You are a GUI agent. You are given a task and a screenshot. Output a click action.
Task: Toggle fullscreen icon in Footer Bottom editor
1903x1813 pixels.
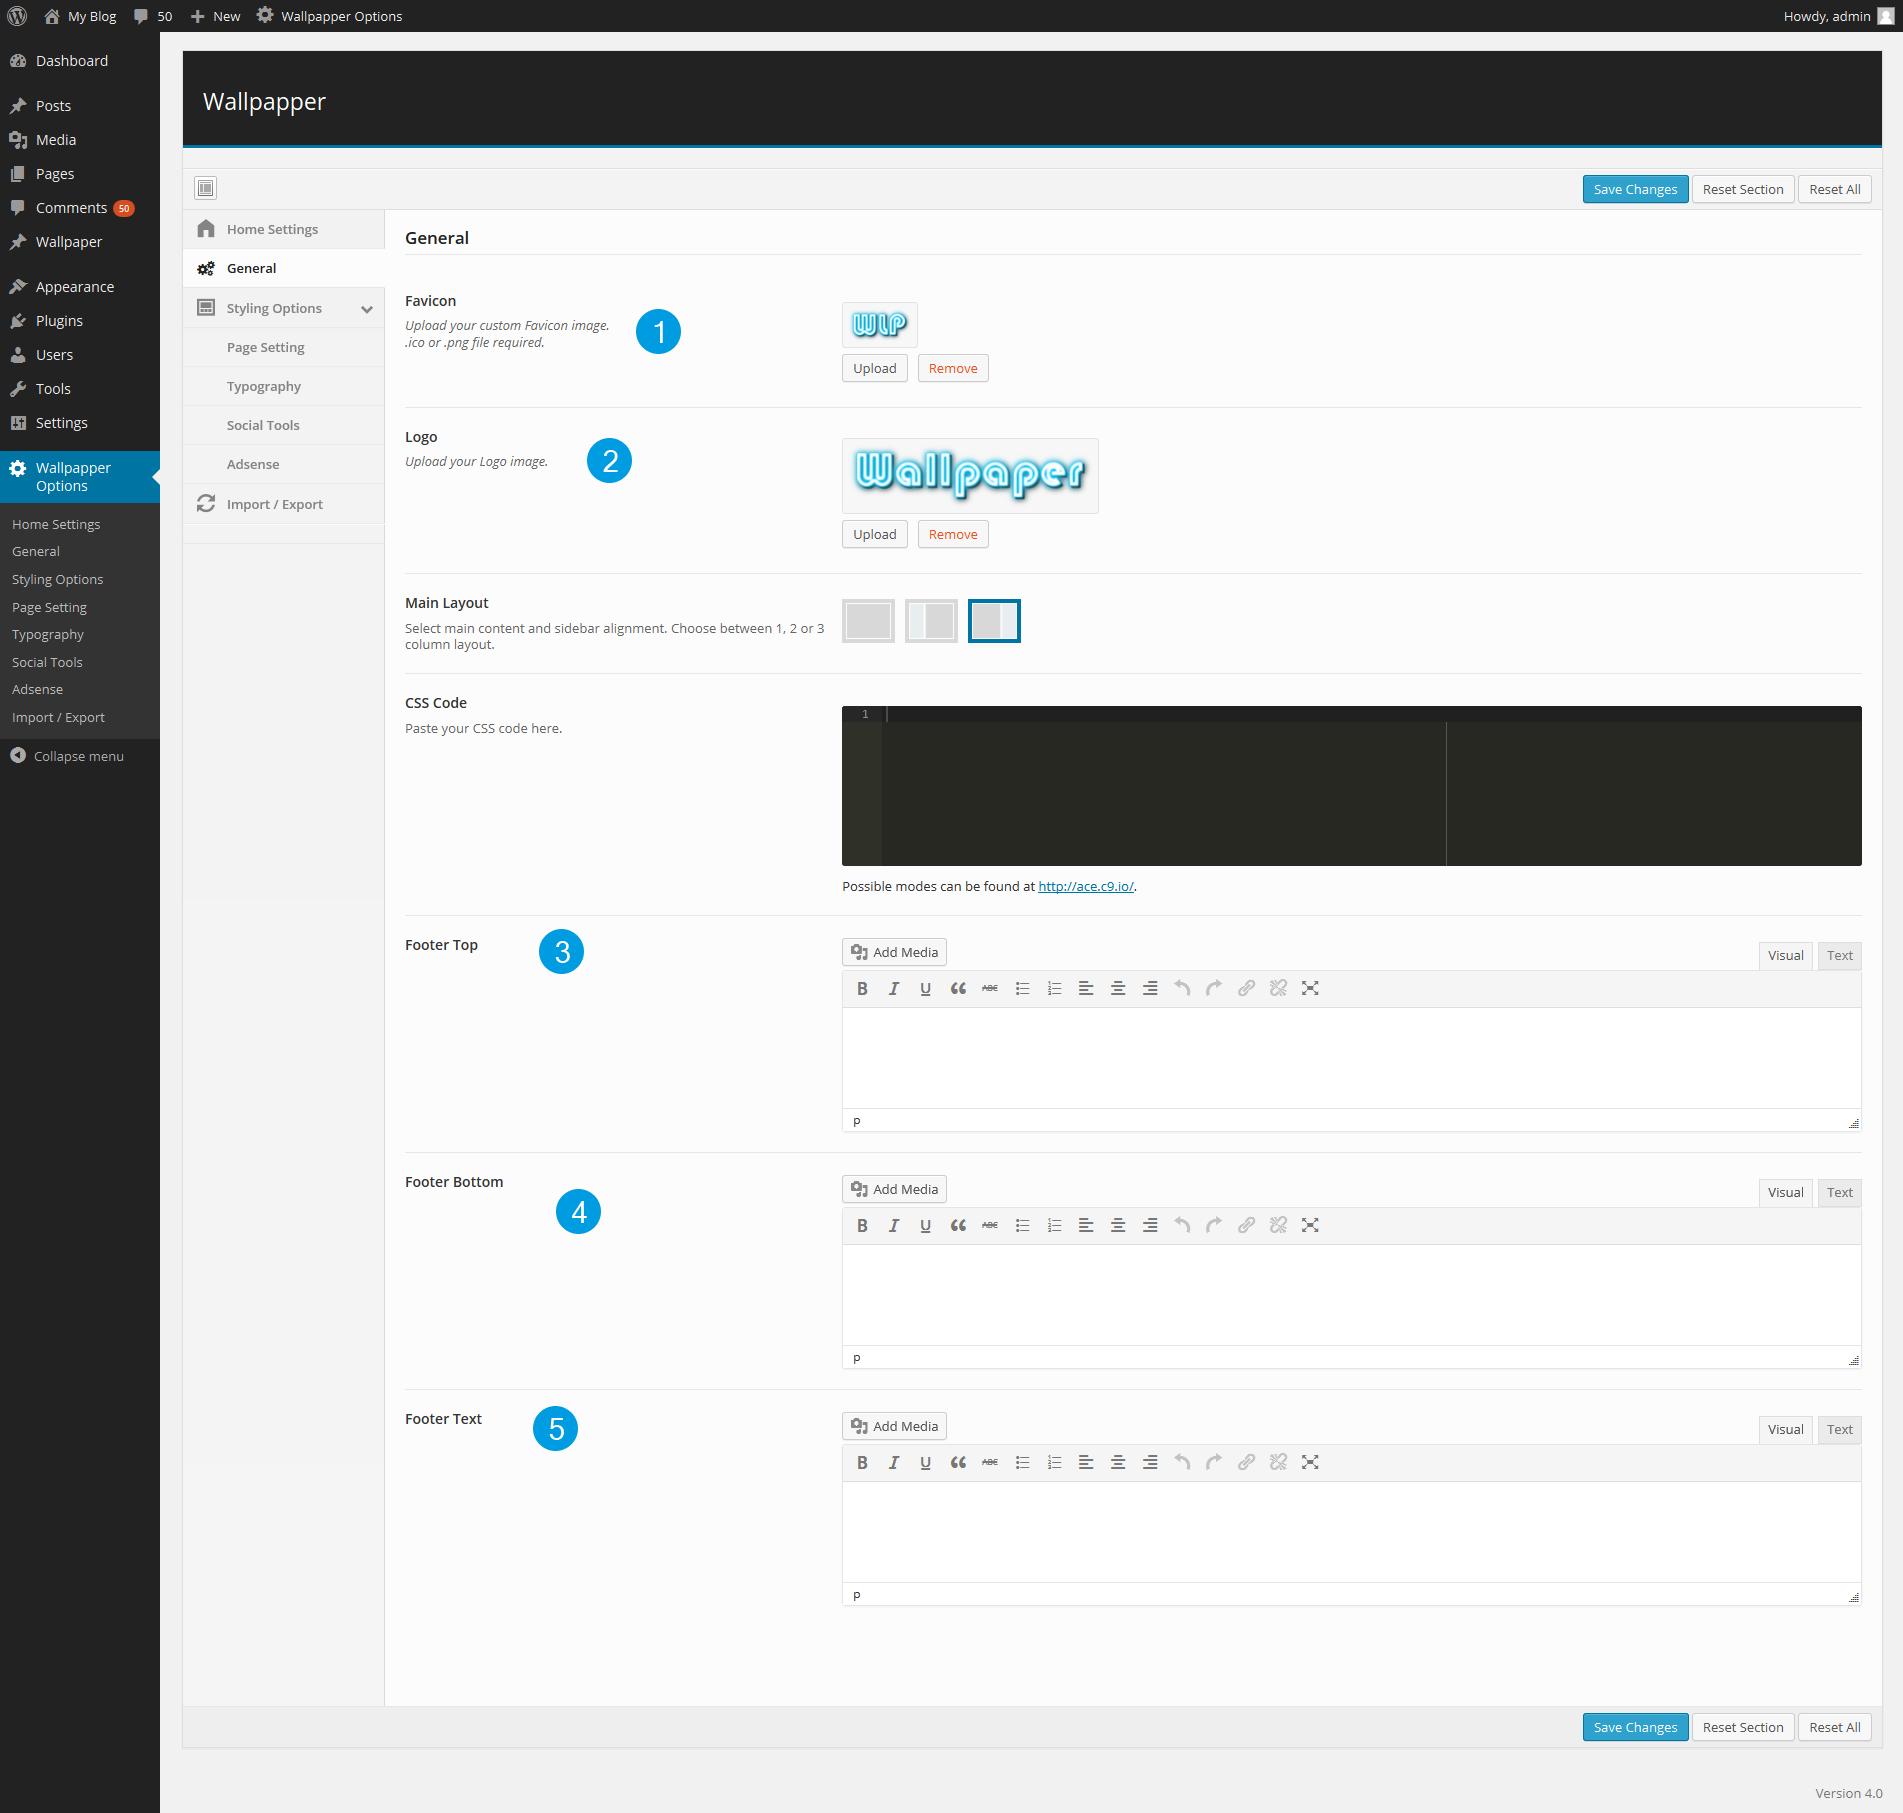(1310, 1226)
